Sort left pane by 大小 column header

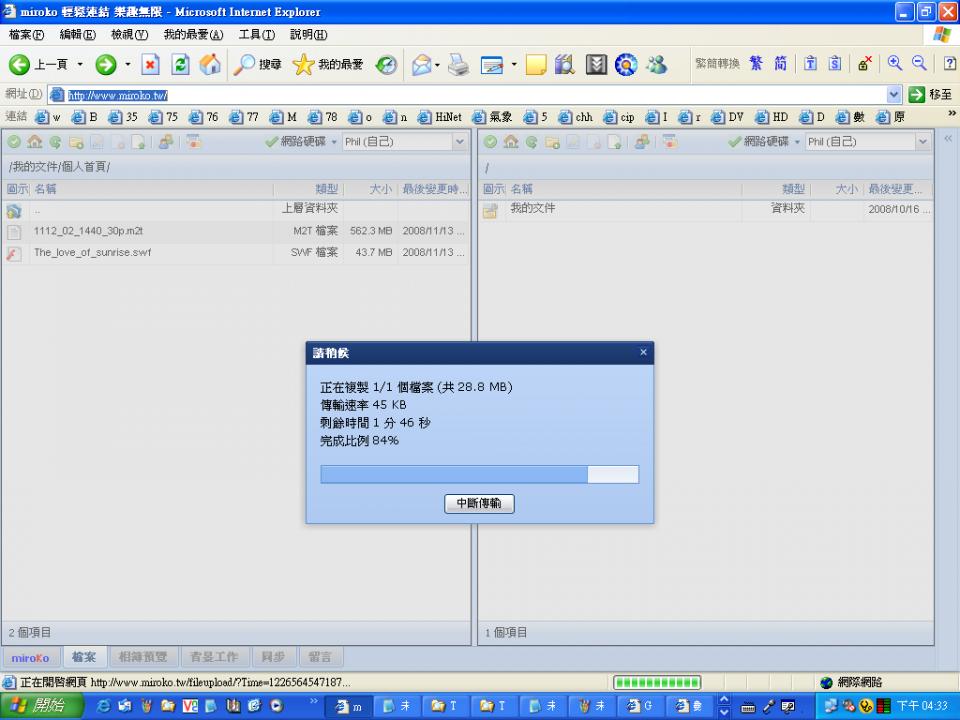click(371, 189)
